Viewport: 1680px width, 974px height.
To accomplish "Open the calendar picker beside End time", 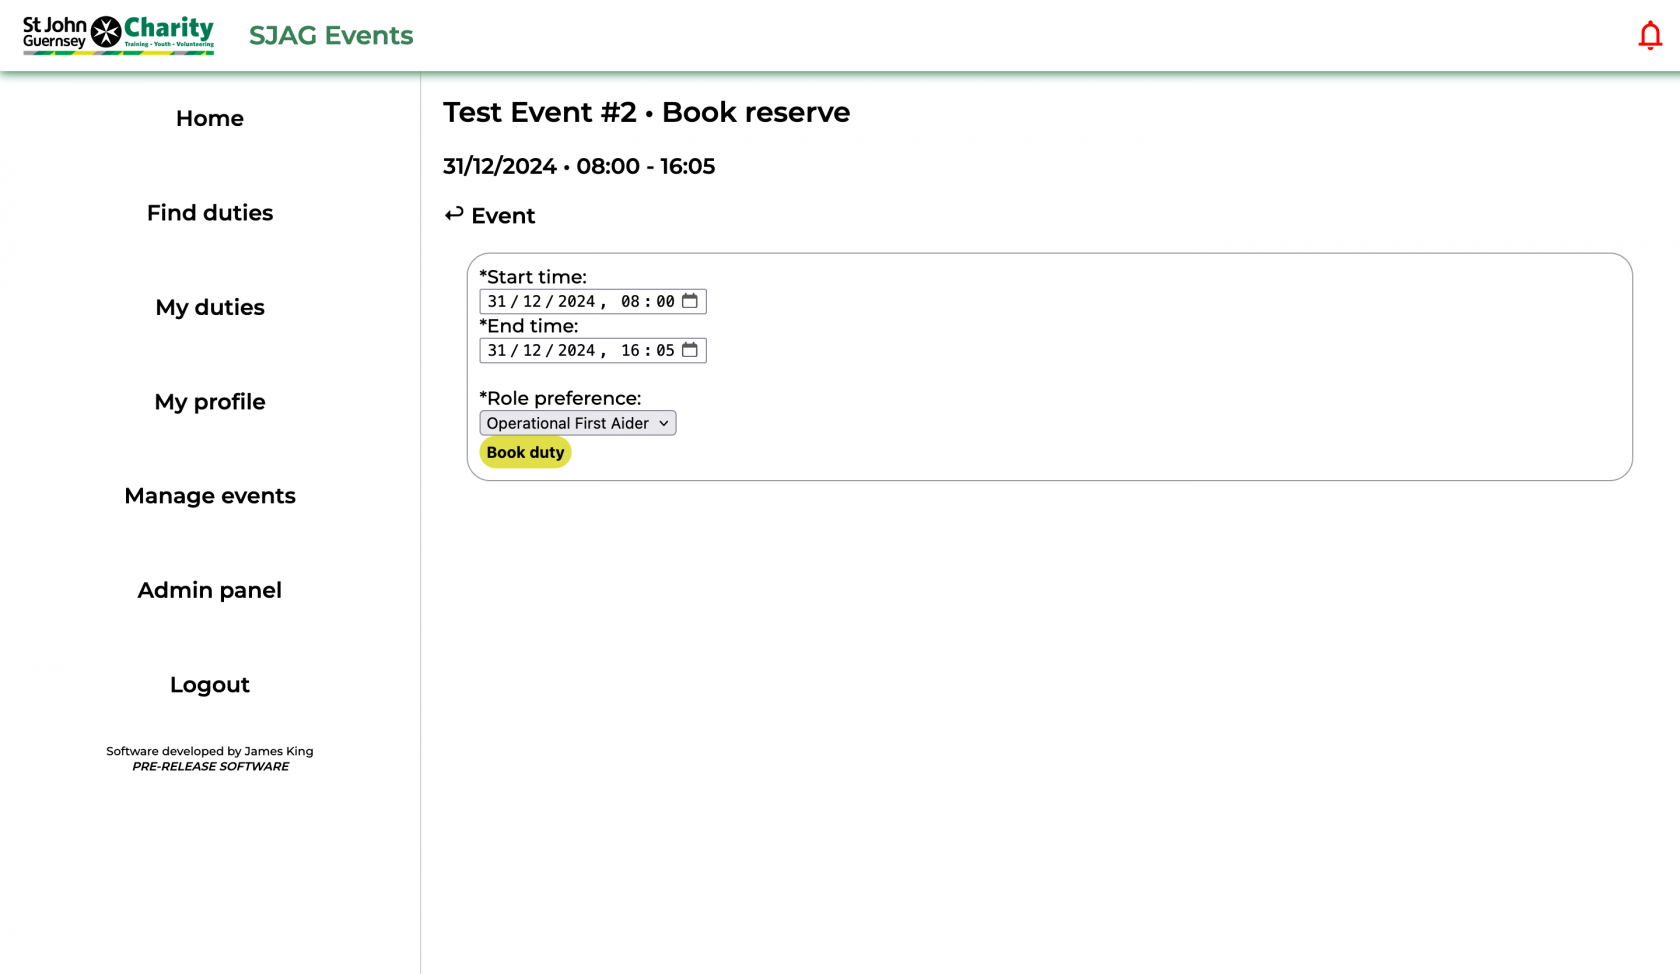I will tap(690, 350).
